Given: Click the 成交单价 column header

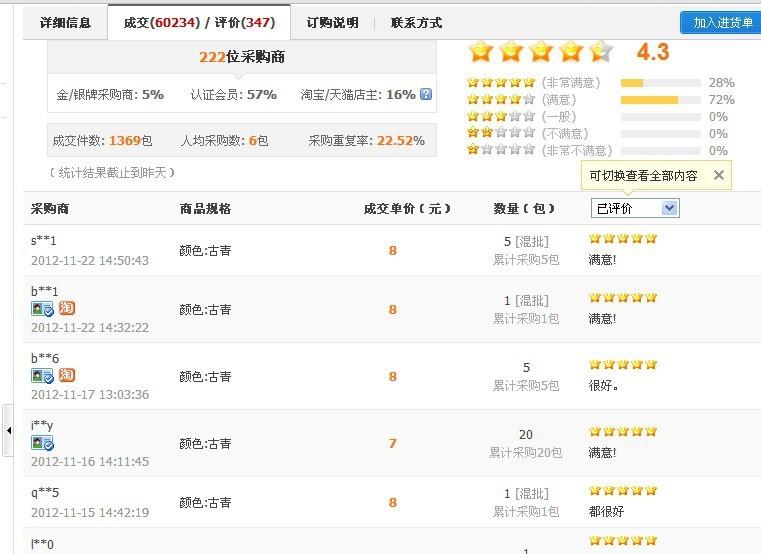Looking at the screenshot, I should tap(407, 209).
